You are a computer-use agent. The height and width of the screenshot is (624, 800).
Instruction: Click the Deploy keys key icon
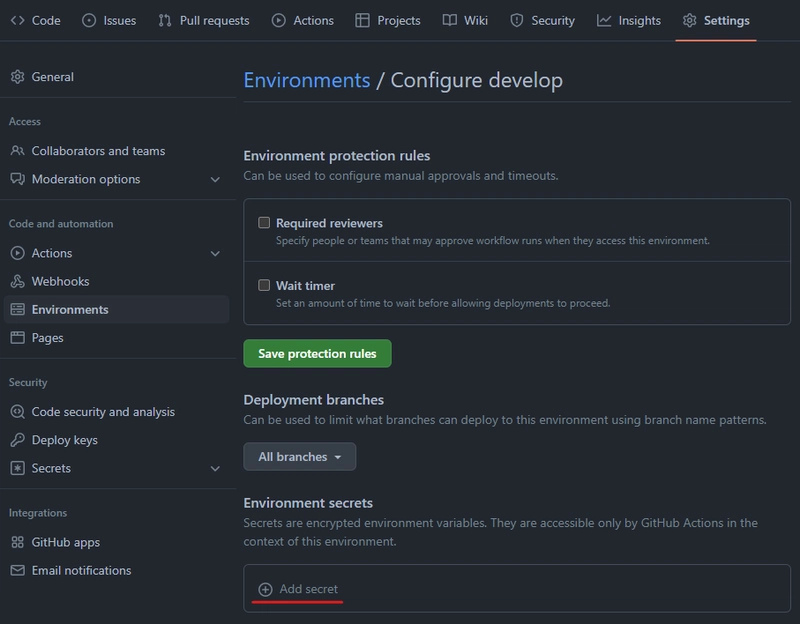17,440
